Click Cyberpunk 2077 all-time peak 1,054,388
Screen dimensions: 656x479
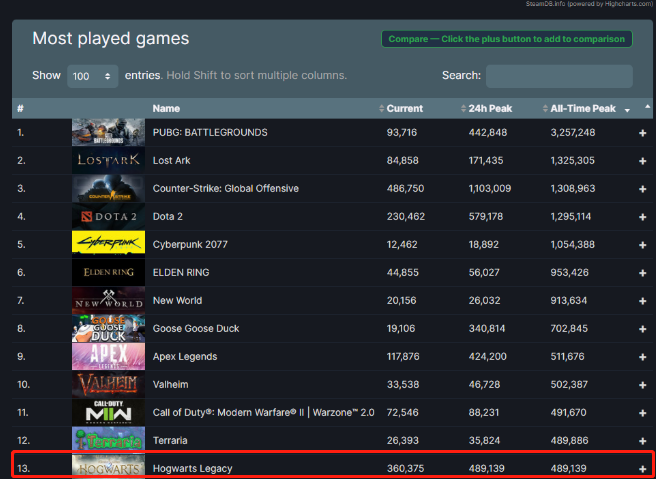pos(572,244)
